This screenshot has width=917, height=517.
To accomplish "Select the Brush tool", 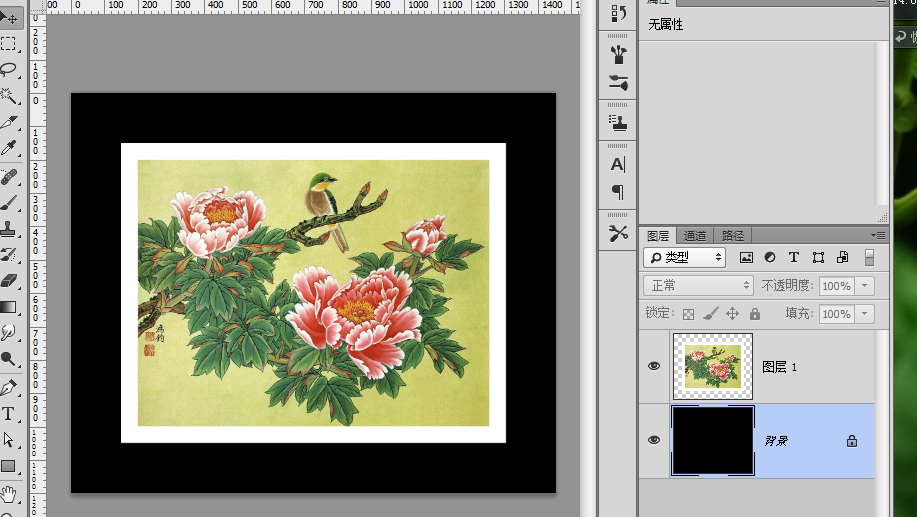I will pyautogui.click(x=9, y=202).
